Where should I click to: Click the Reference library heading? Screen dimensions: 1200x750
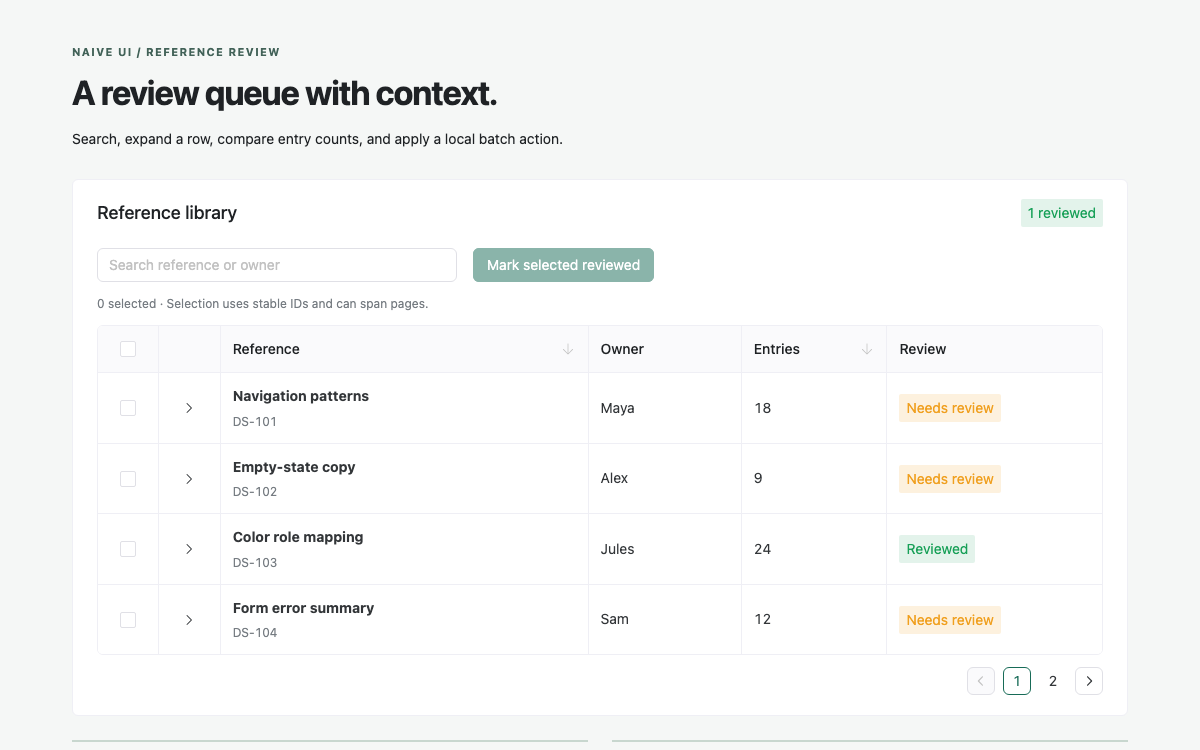pyautogui.click(x=167, y=213)
